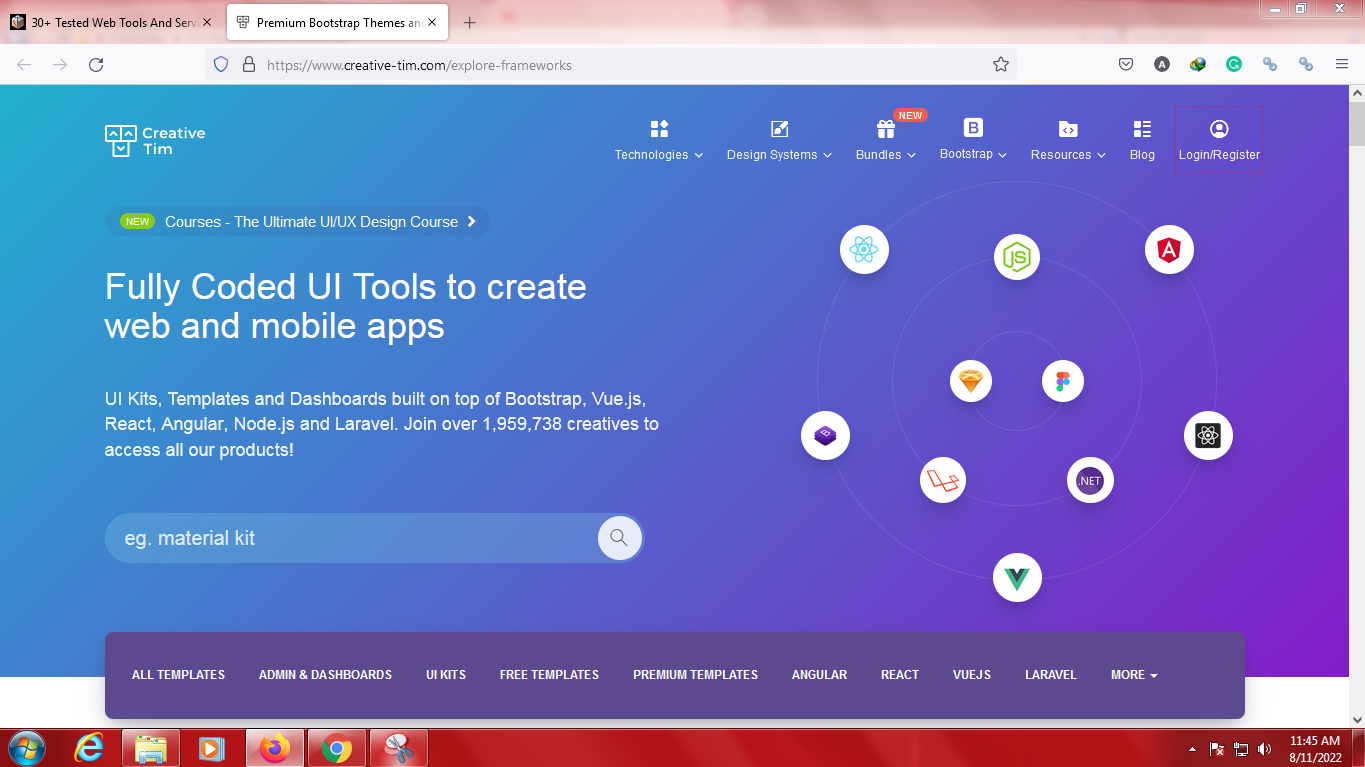Click the Sketch diamond icon
The width and height of the screenshot is (1365, 767).
(x=971, y=381)
